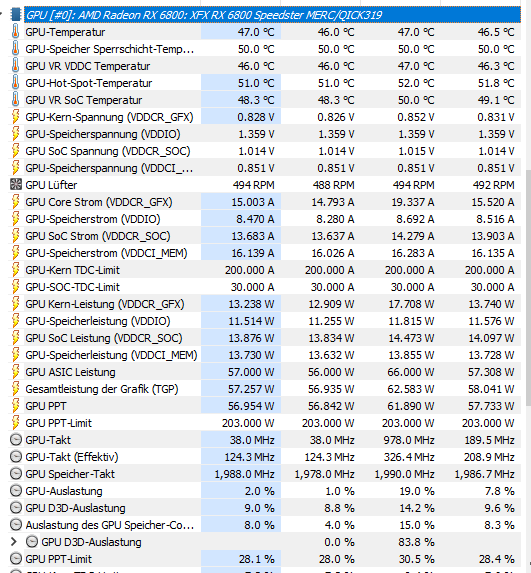
Task: Click lightning icon beside GPU-Kern-Spannung (VDDCR_GFX)
Action: coord(15,117)
